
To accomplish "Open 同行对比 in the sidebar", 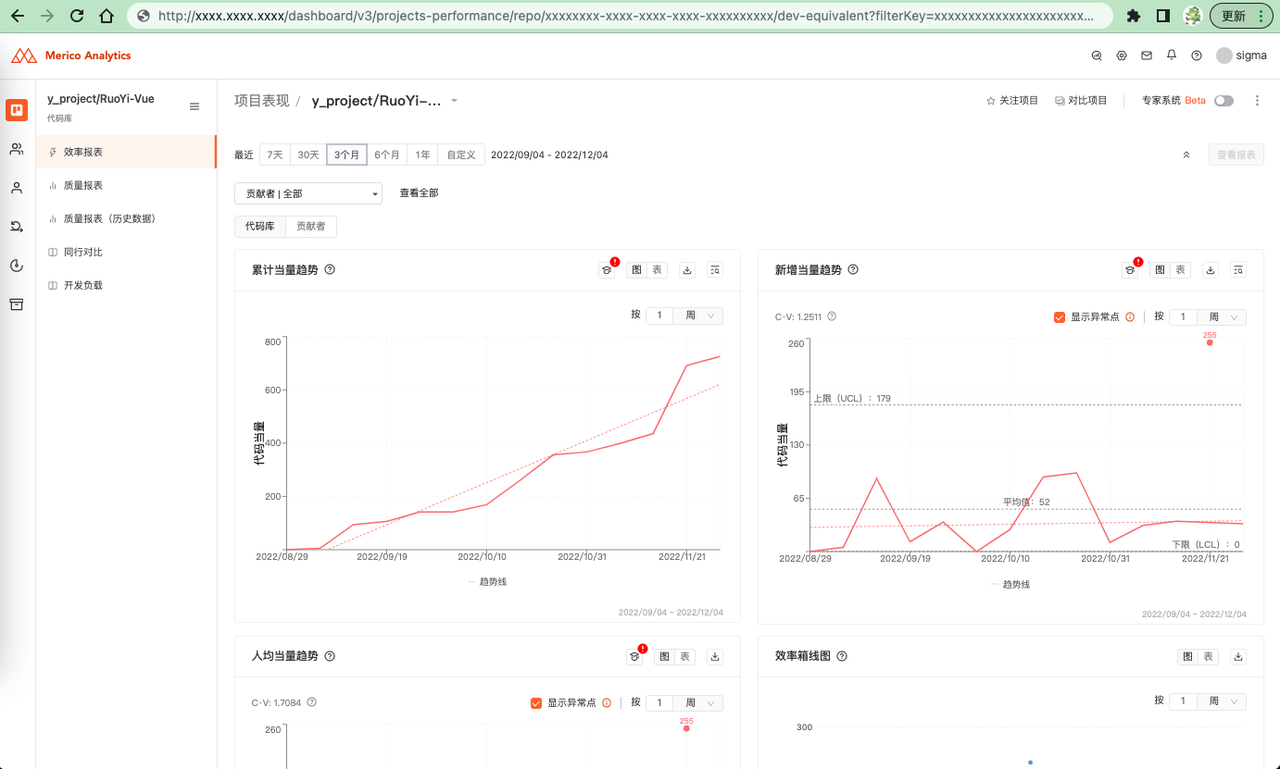I will tap(126, 252).
